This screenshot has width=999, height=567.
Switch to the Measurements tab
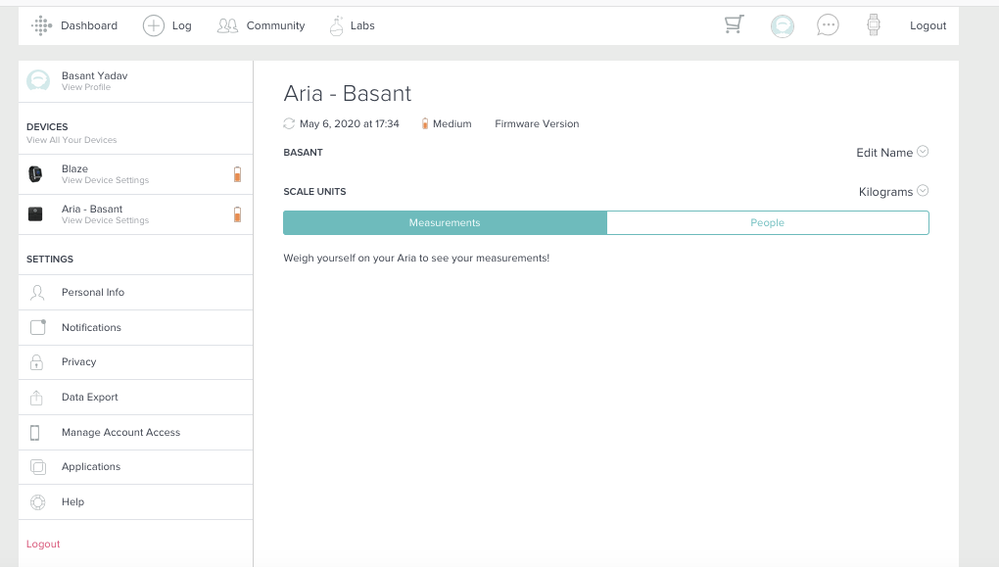[x=445, y=222]
